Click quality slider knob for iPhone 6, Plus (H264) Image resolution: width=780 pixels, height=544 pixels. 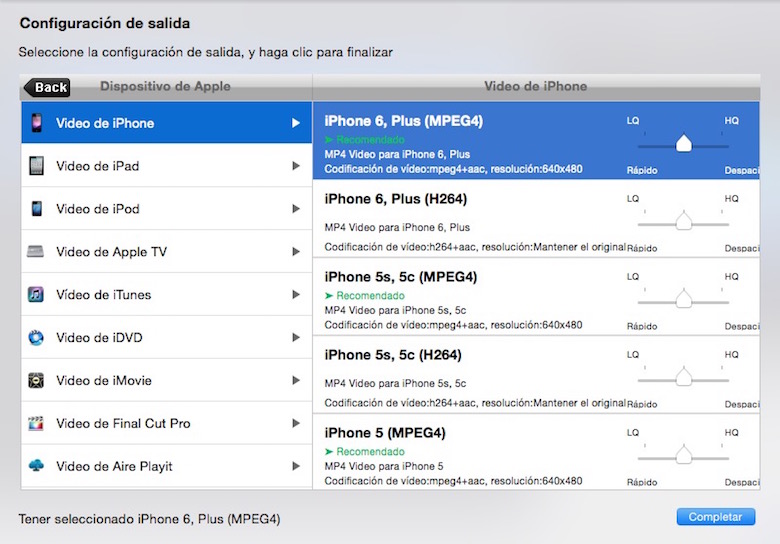coord(683,220)
